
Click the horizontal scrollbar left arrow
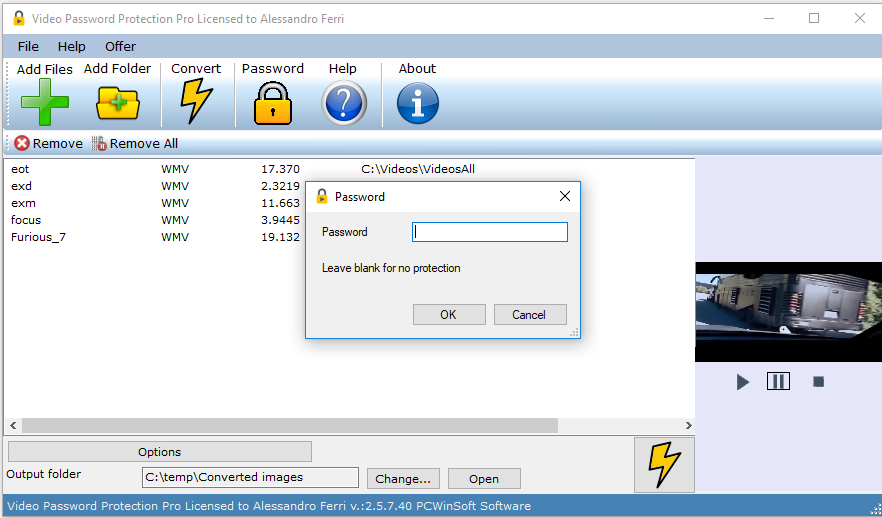13,425
